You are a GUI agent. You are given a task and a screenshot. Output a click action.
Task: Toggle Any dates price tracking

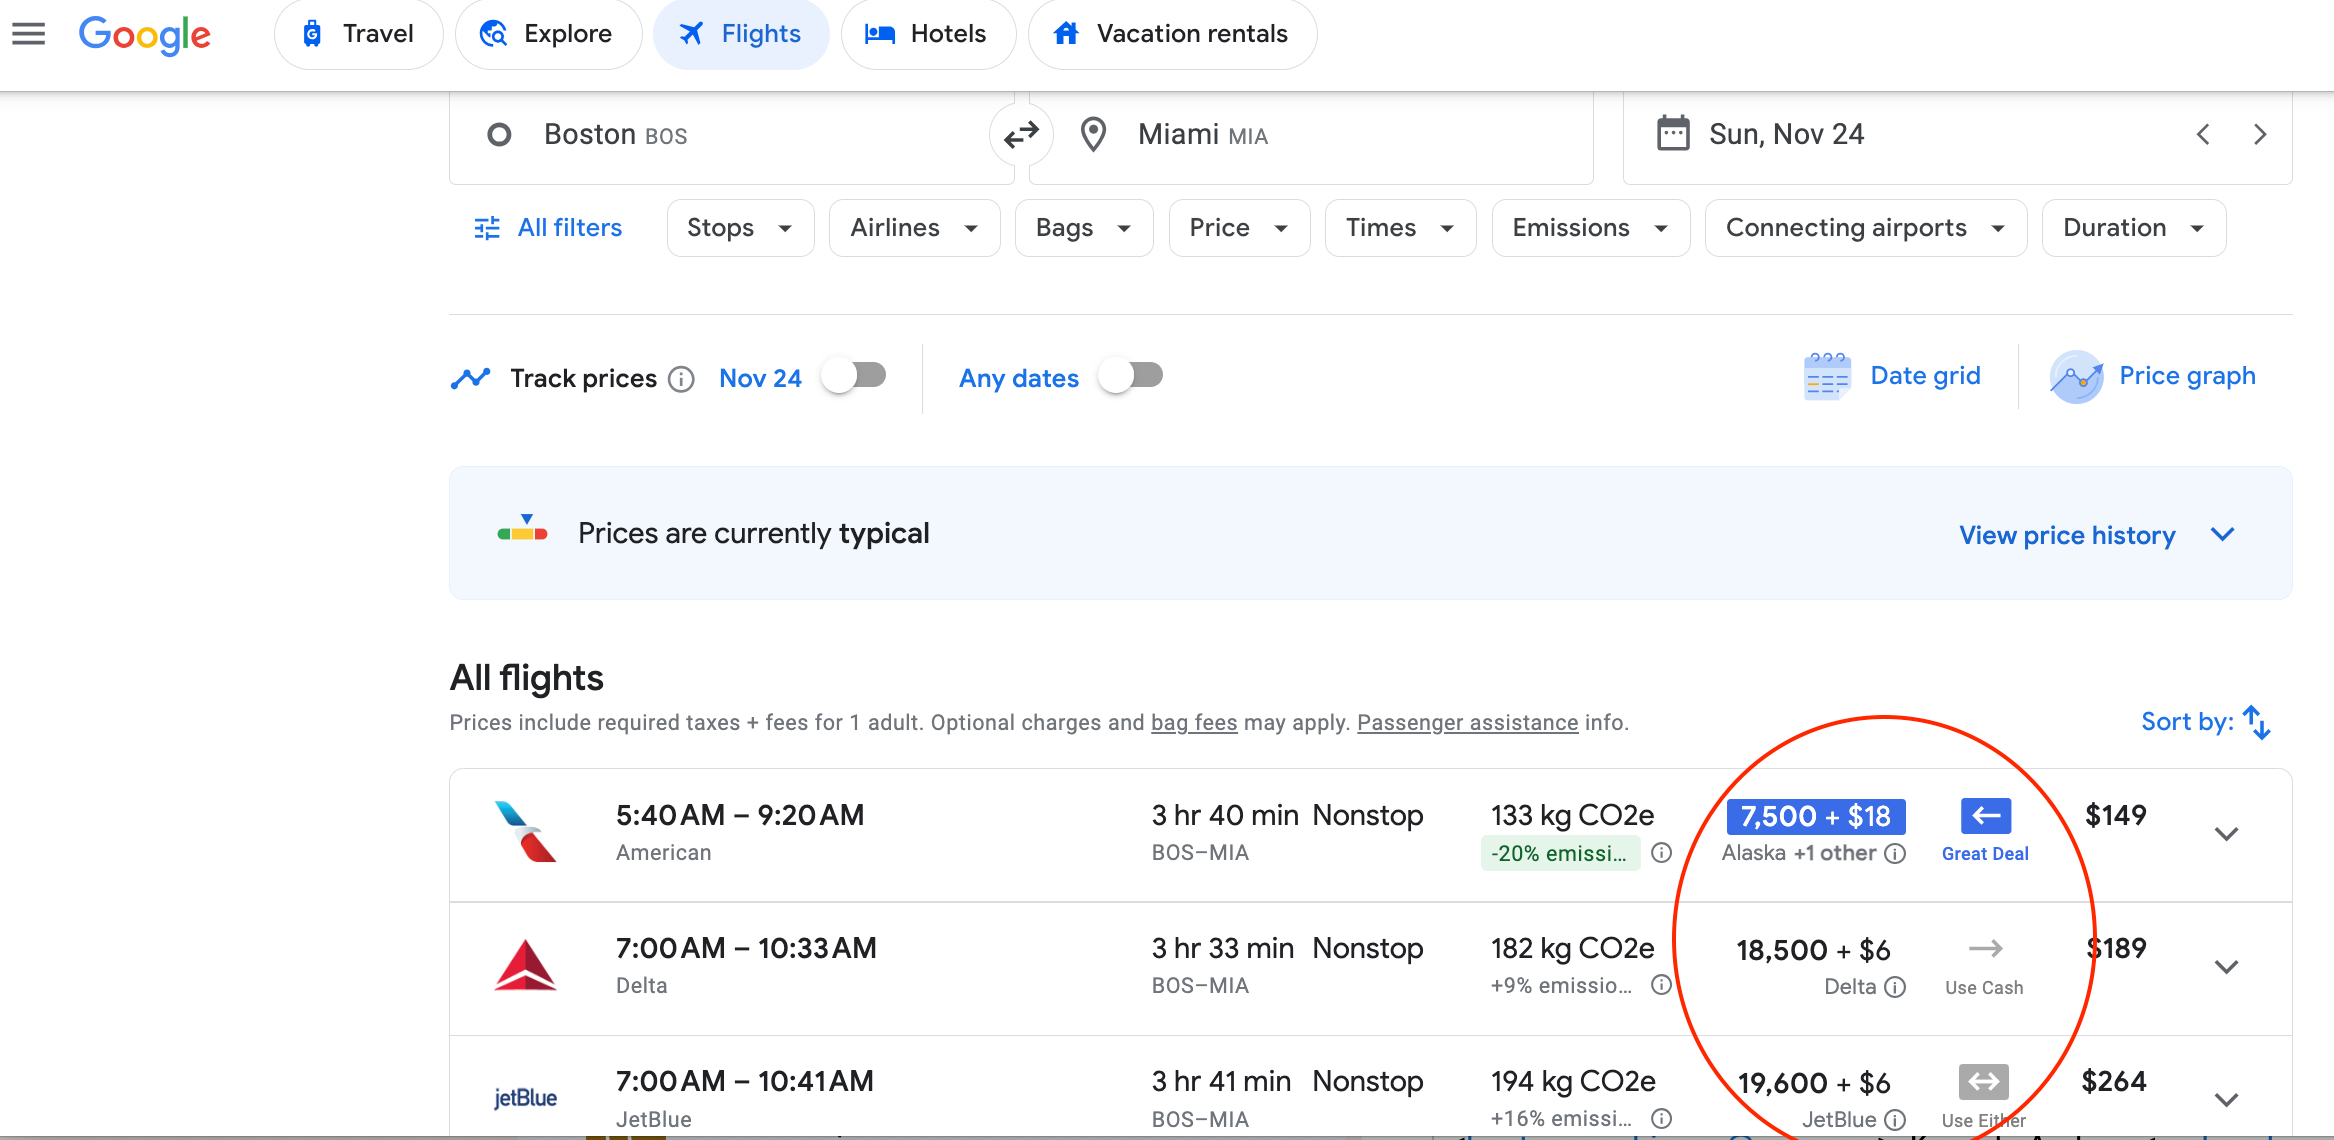[1131, 377]
